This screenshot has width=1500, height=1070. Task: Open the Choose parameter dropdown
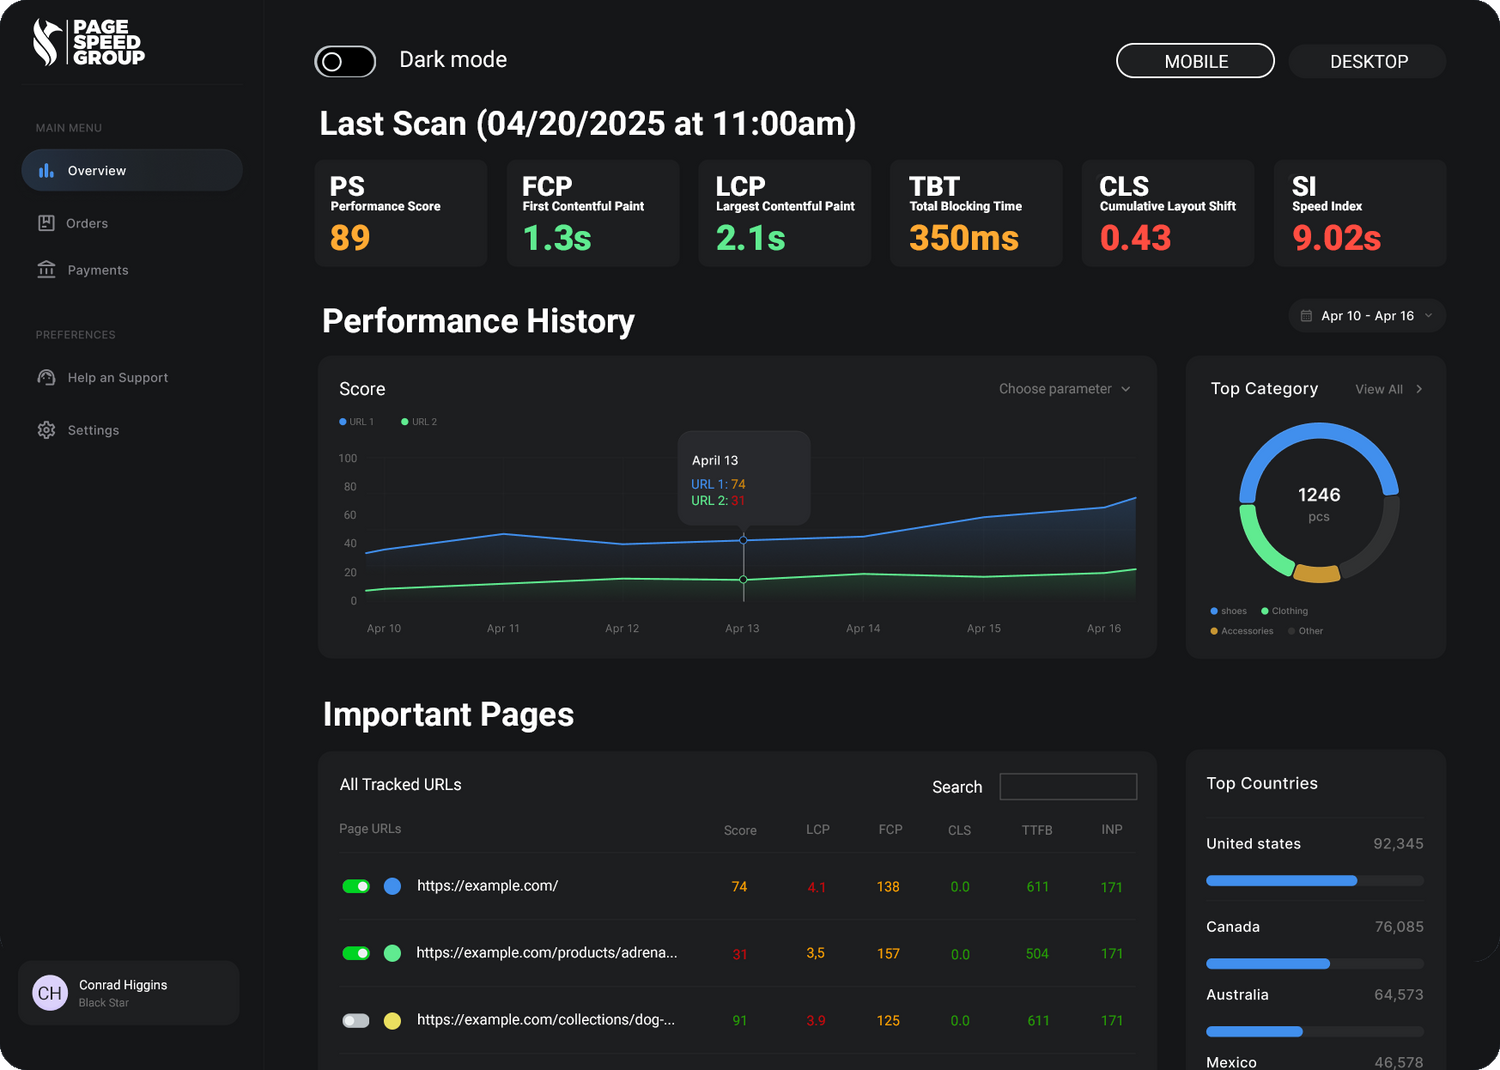tap(1064, 389)
